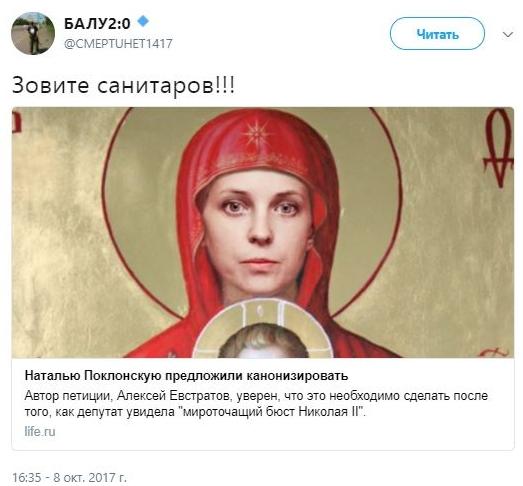Open the card description about Алексей Евстратов
Viewport: 523px width, 486px height.
point(256,404)
